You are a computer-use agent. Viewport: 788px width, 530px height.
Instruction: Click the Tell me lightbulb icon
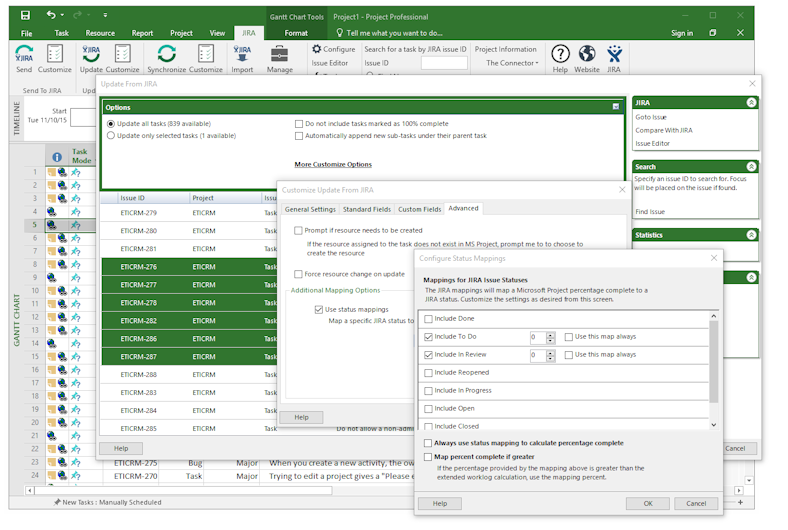tap(340, 33)
